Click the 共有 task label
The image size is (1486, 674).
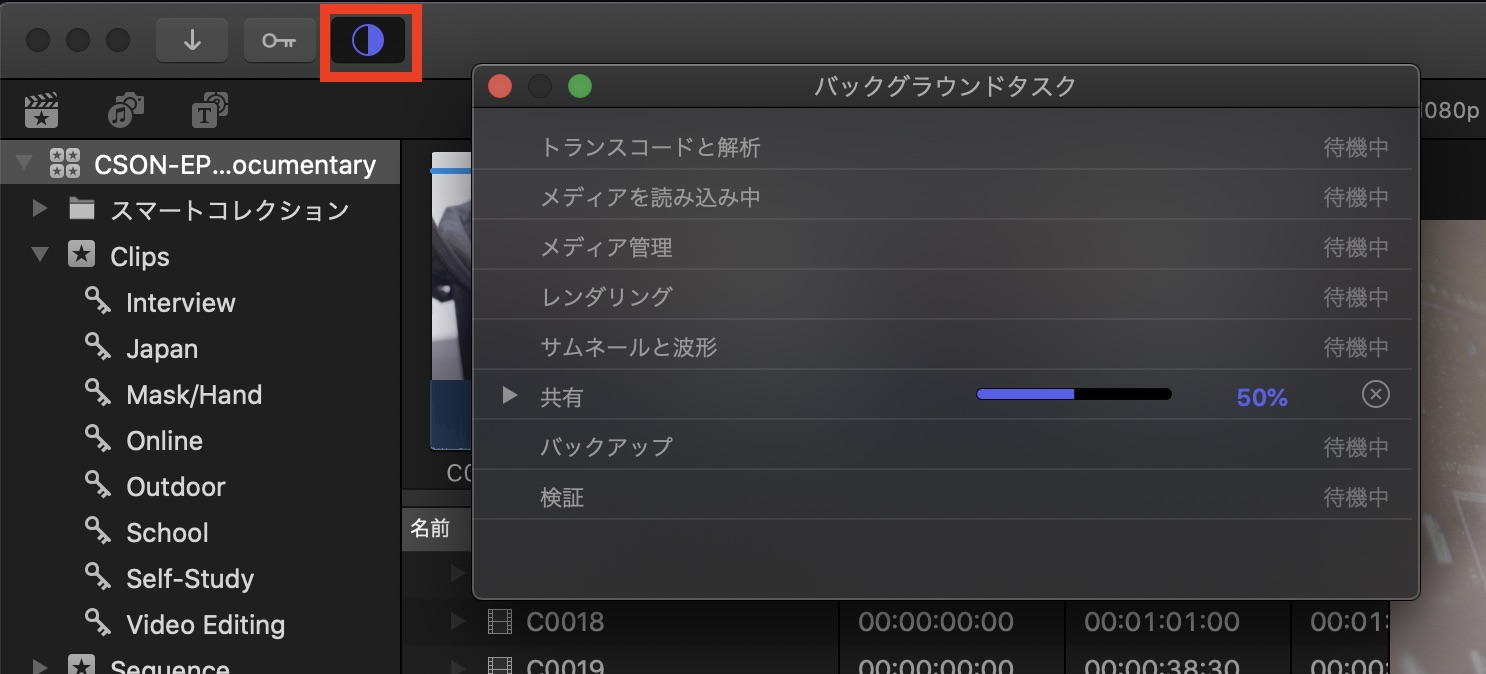click(561, 397)
